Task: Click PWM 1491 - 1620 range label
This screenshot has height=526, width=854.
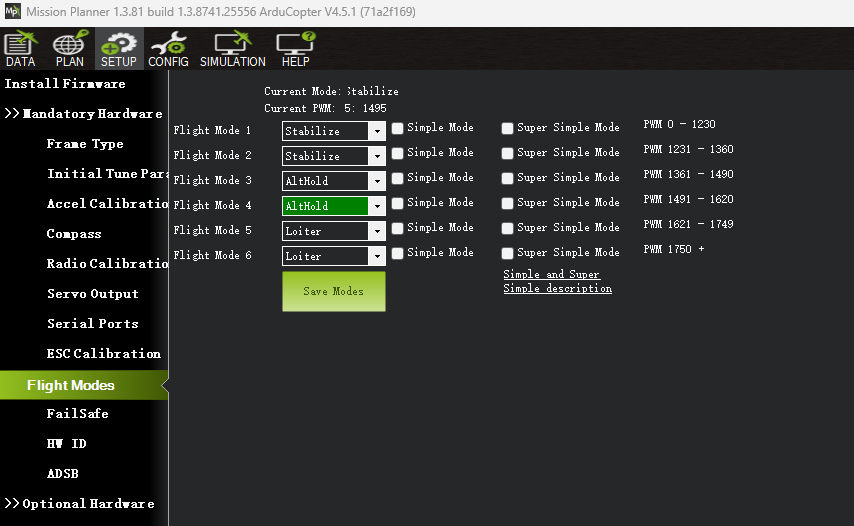Action: [x=688, y=199]
